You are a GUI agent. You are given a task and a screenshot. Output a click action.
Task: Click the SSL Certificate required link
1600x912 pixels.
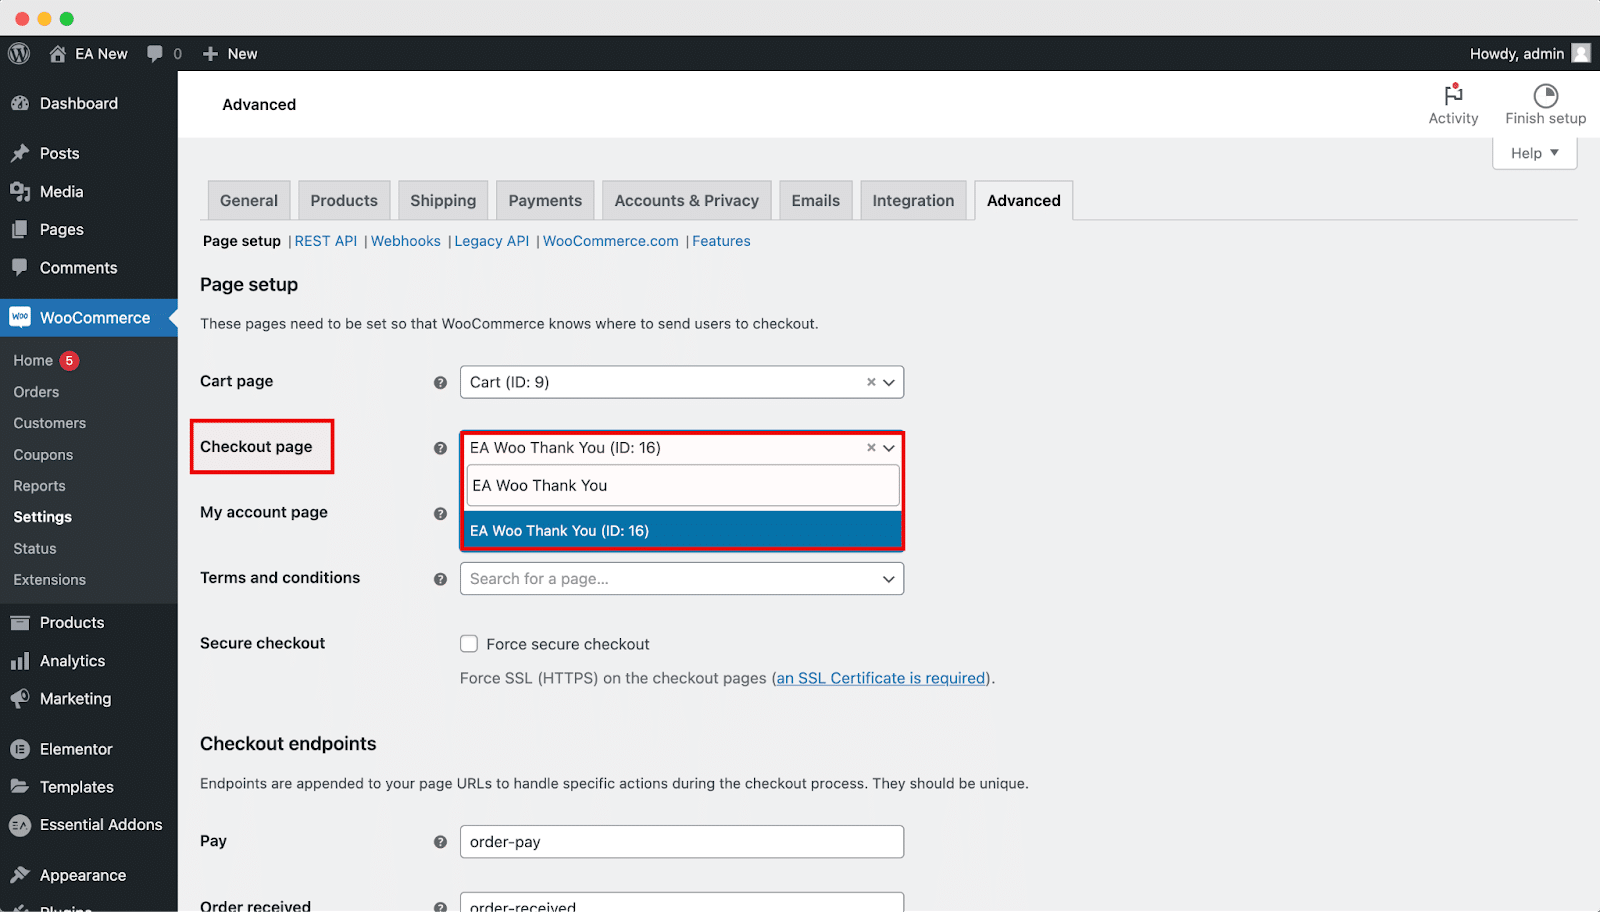click(880, 678)
